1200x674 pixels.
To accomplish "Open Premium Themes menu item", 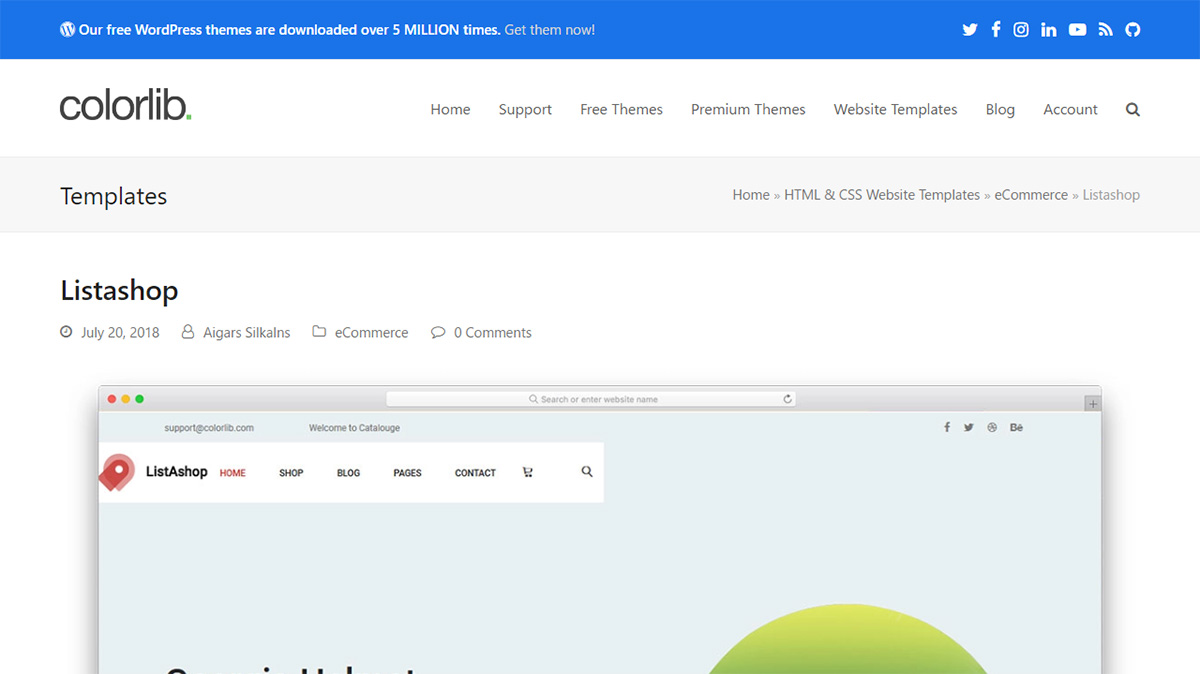I will coord(748,110).
